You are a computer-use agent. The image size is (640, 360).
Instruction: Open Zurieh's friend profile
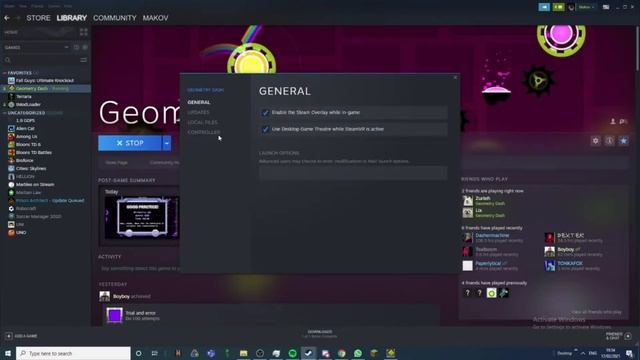483,198
